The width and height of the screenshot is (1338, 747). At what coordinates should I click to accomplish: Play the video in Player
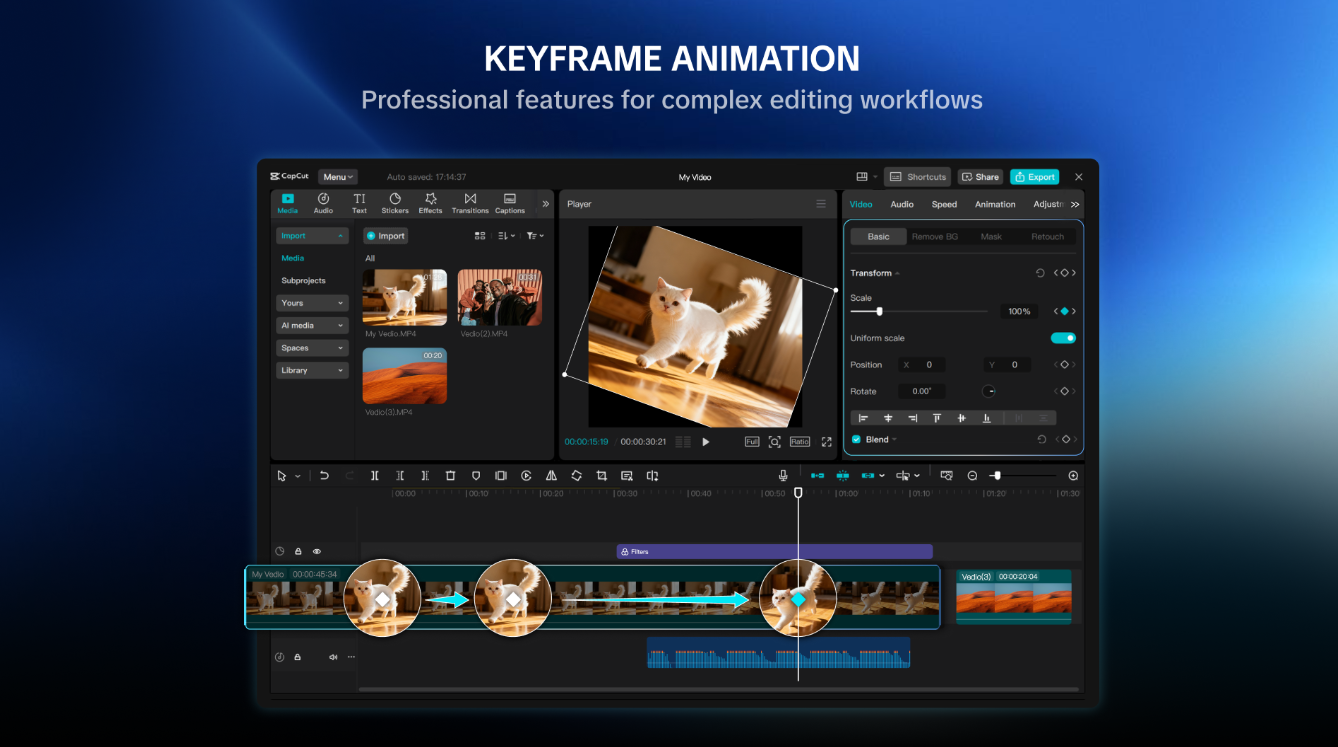pos(705,441)
